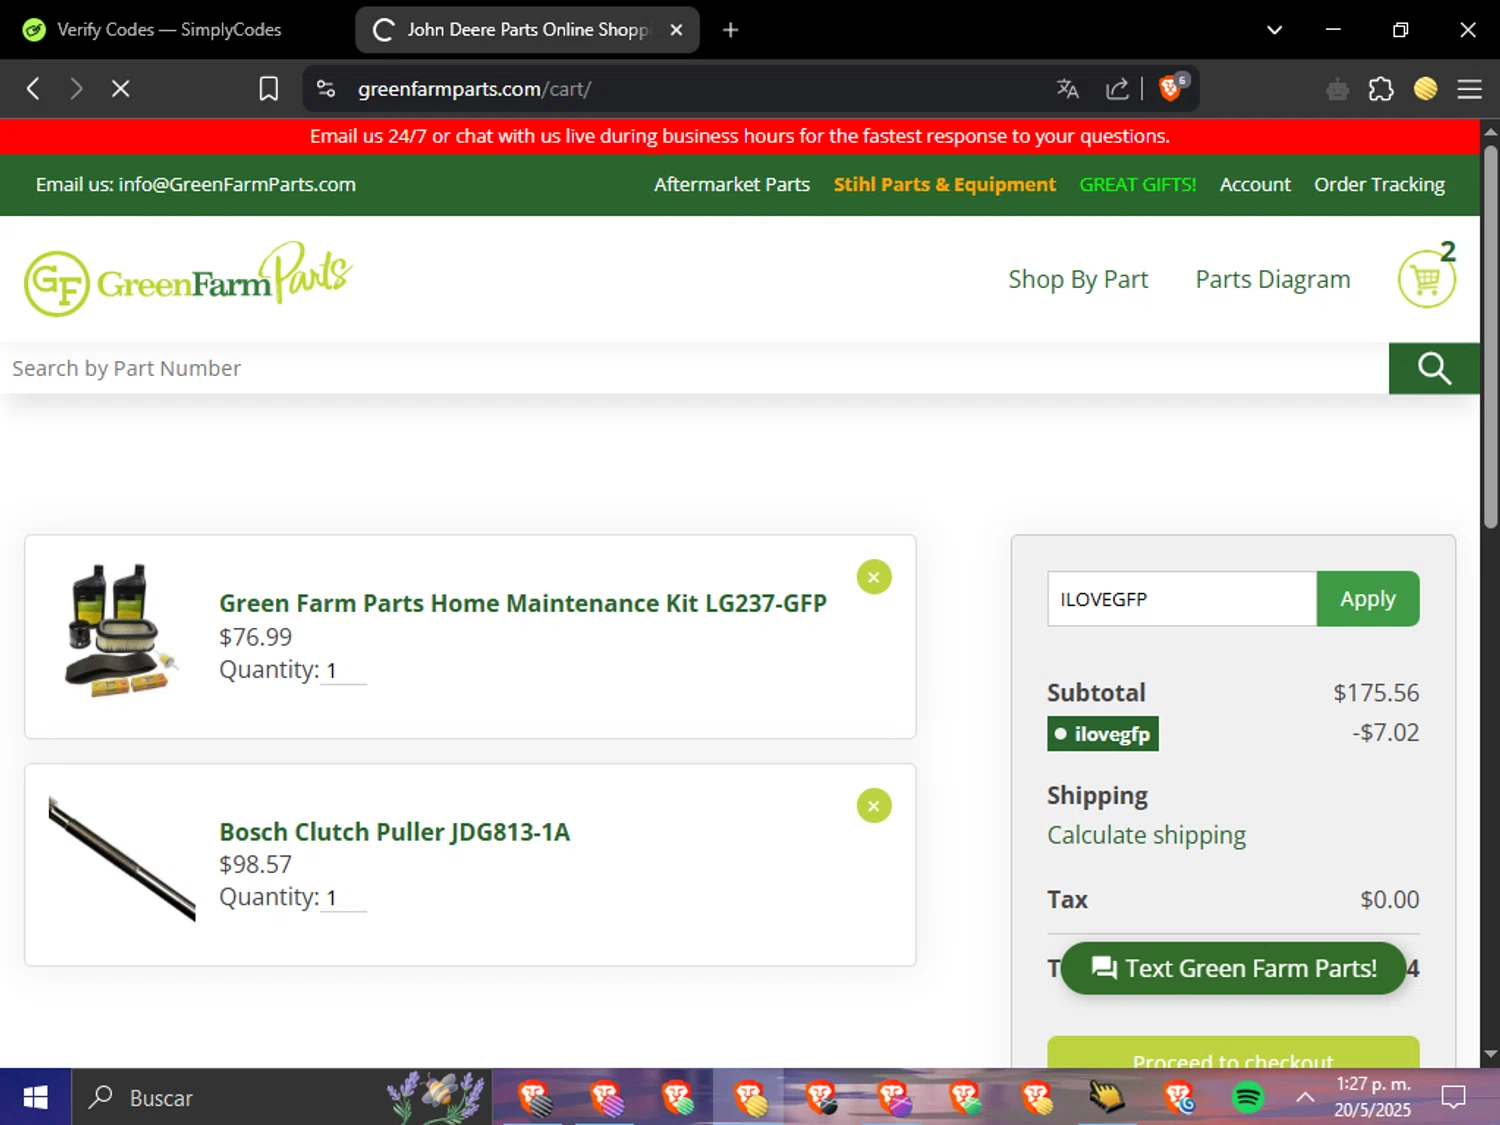Image resolution: width=1500 pixels, height=1125 pixels.
Task: Remove the Home Maintenance Kit from cart
Action: [874, 577]
